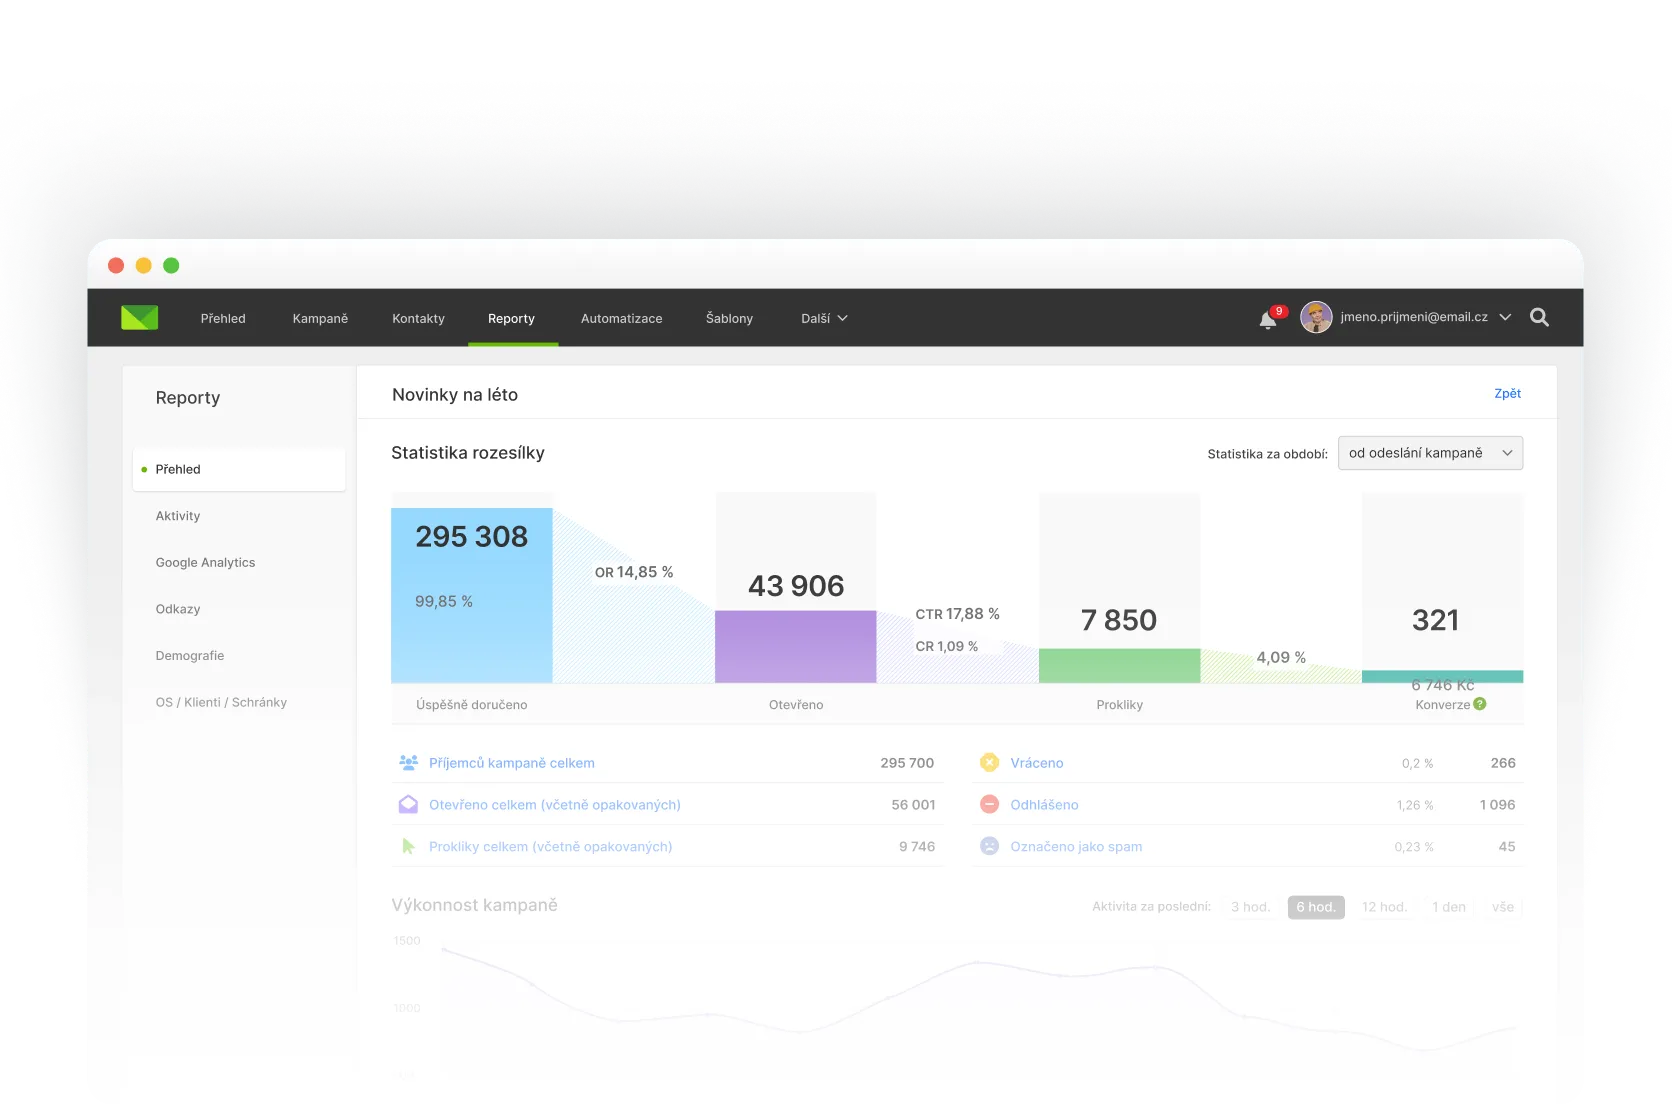Switch activity range to 12 hod.

coord(1384,907)
